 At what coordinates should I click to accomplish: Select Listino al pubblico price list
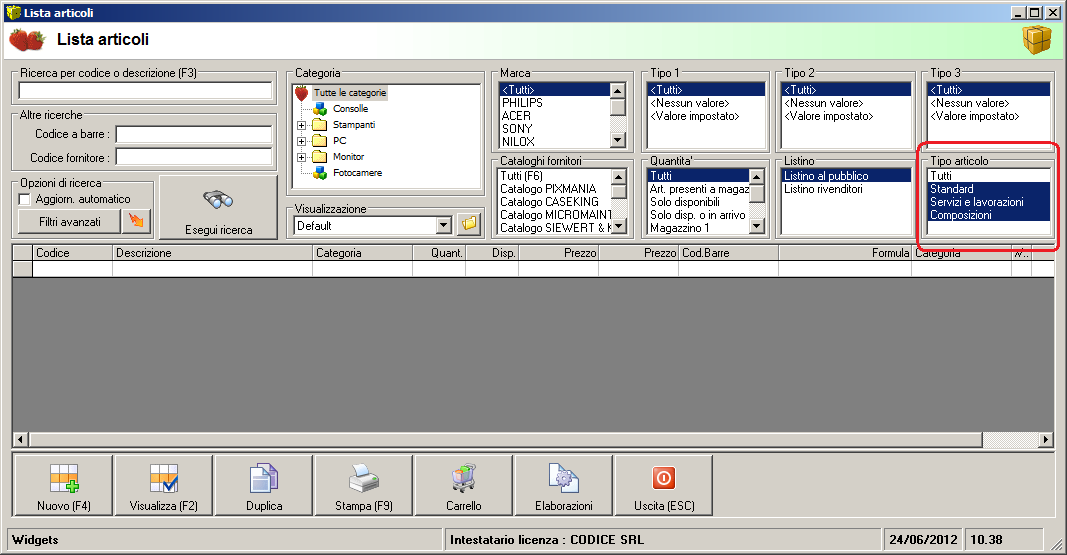pos(847,175)
